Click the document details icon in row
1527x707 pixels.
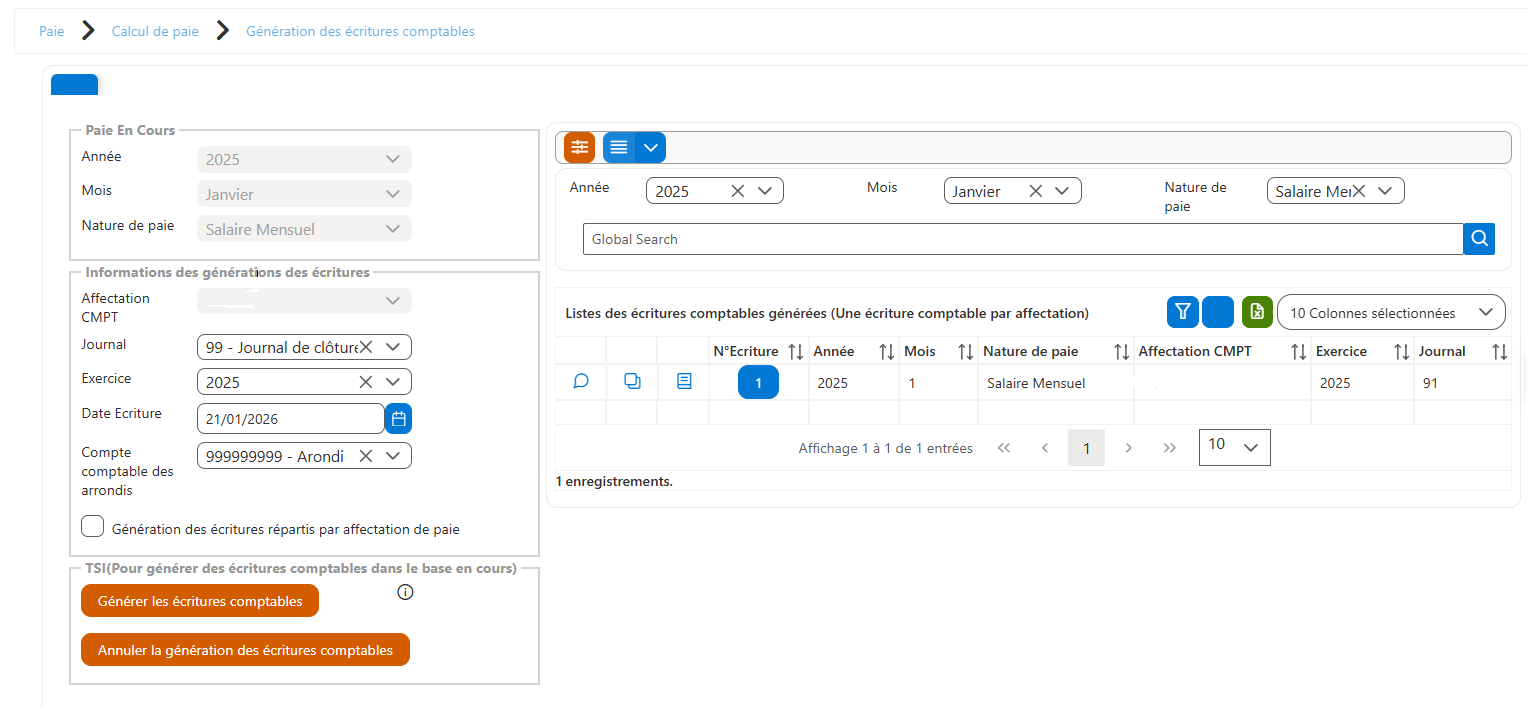click(684, 381)
